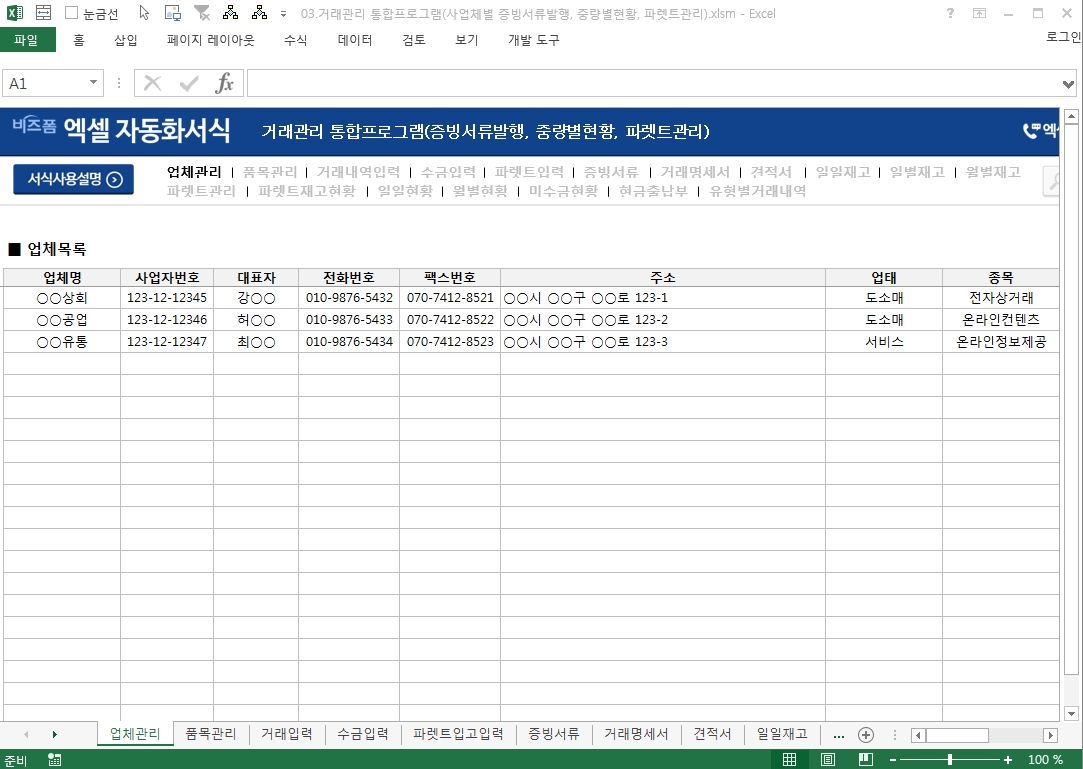Click the insert function fx icon
This screenshot has width=1083, height=769.
tap(224, 84)
